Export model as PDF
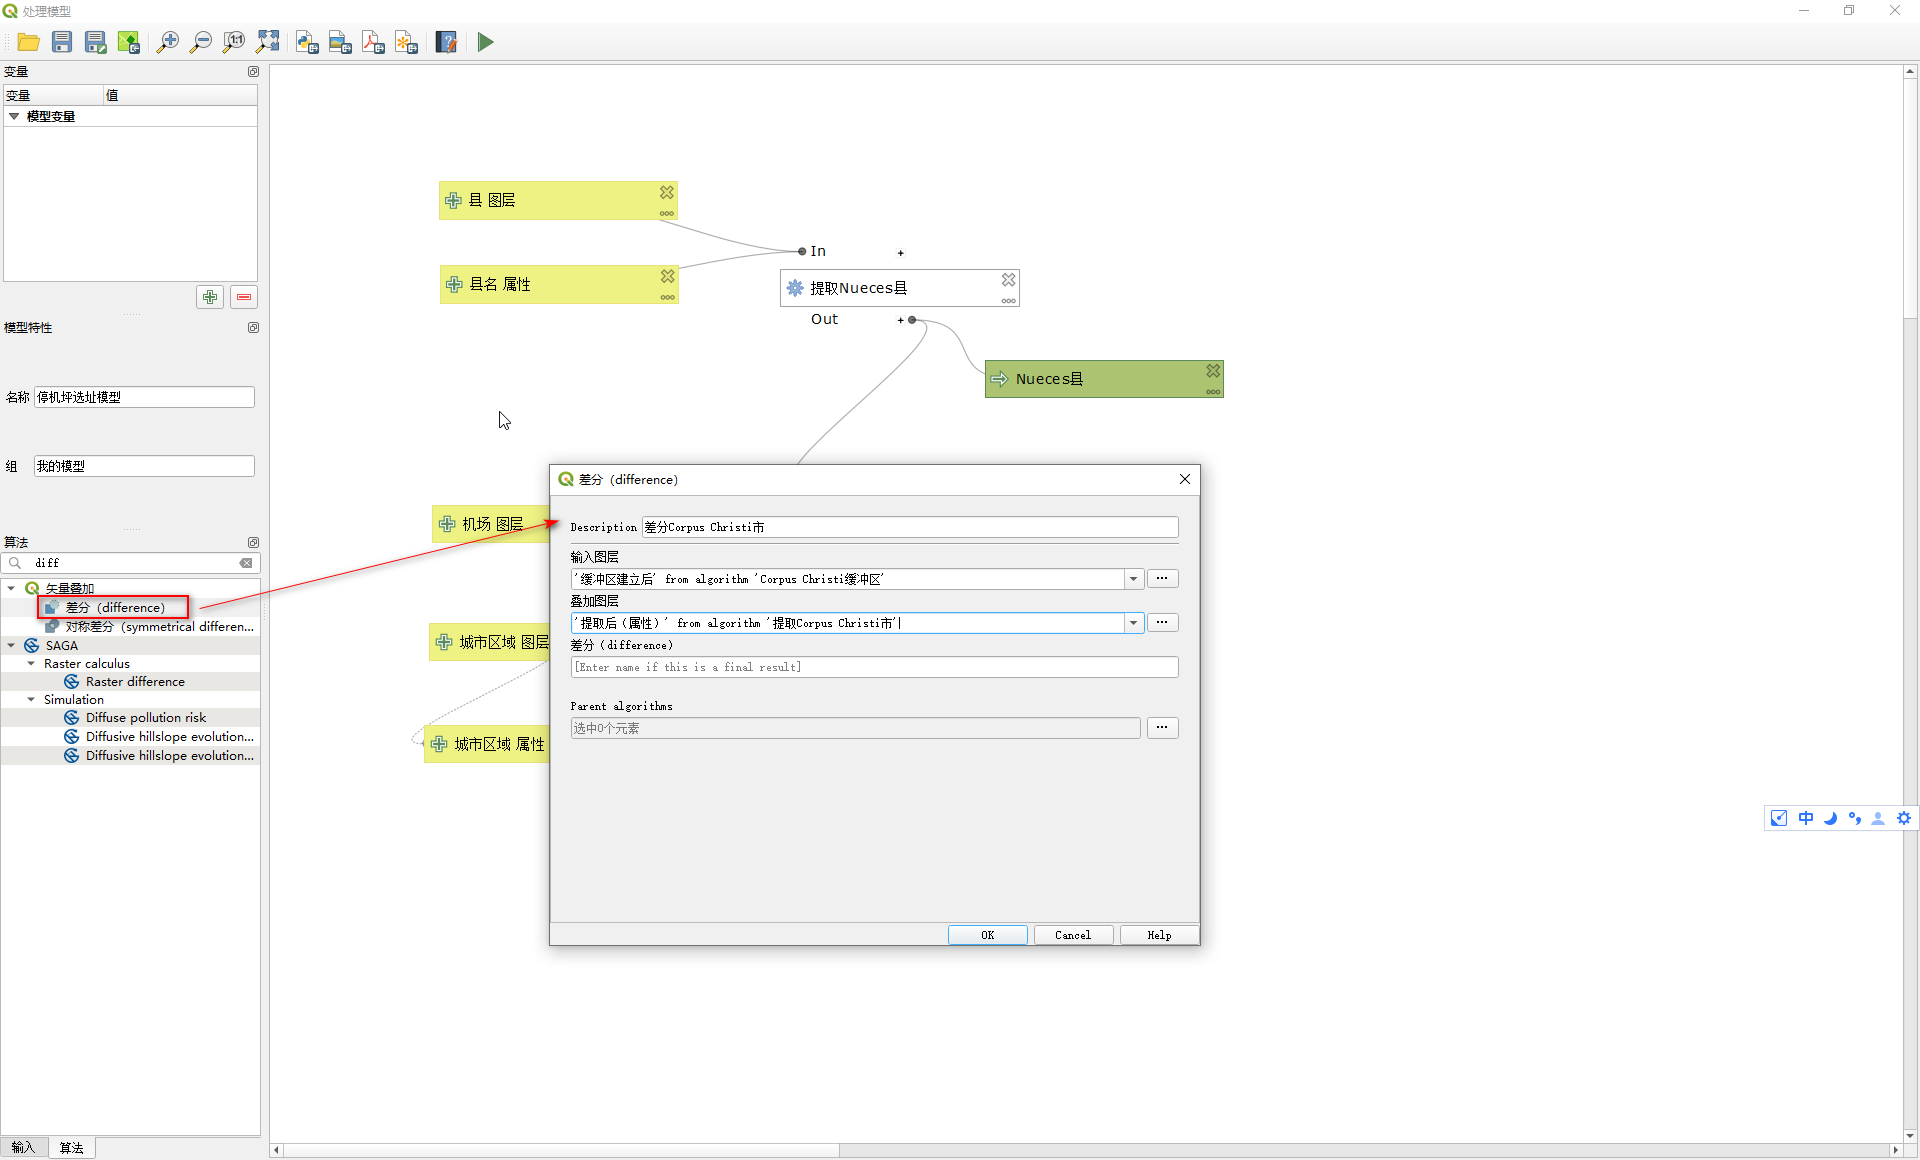The height and width of the screenshot is (1160, 1920). point(373,42)
